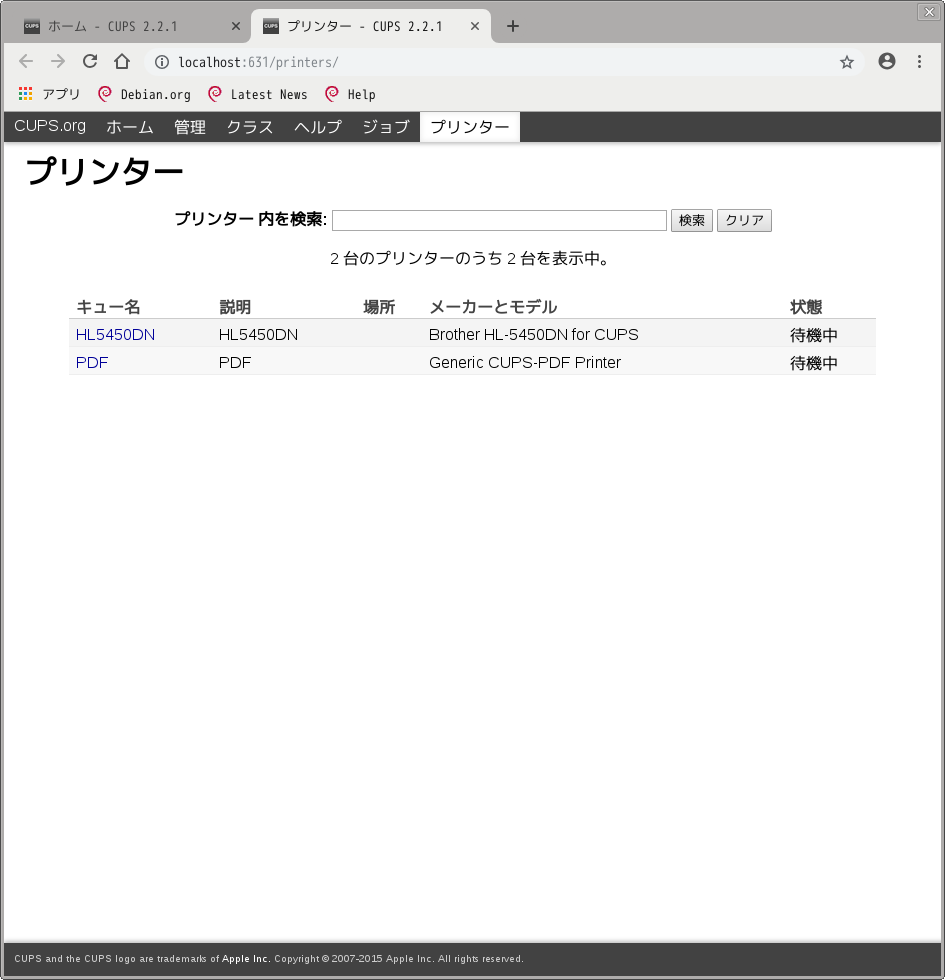Viewport: 945px width, 980px height.
Task: Reload the printers page
Action: (90, 61)
